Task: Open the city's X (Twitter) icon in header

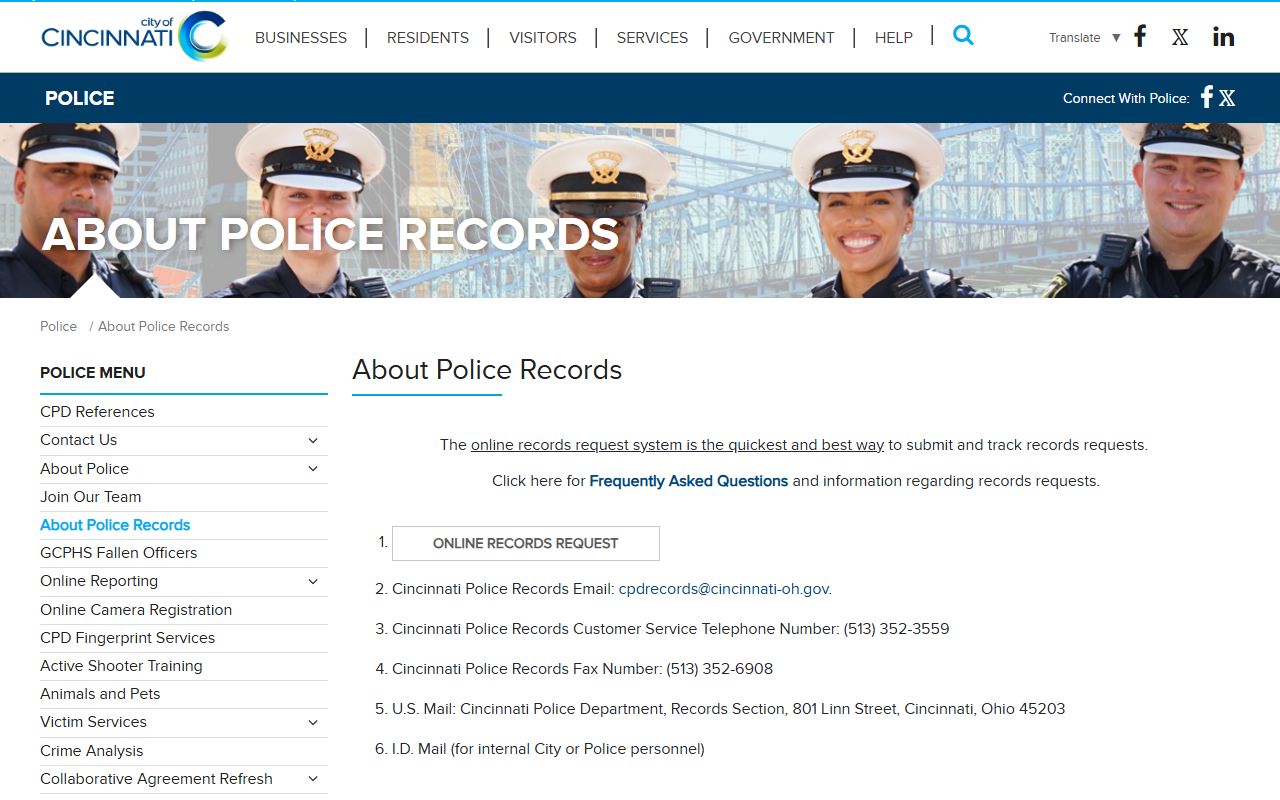Action: 1180,37
